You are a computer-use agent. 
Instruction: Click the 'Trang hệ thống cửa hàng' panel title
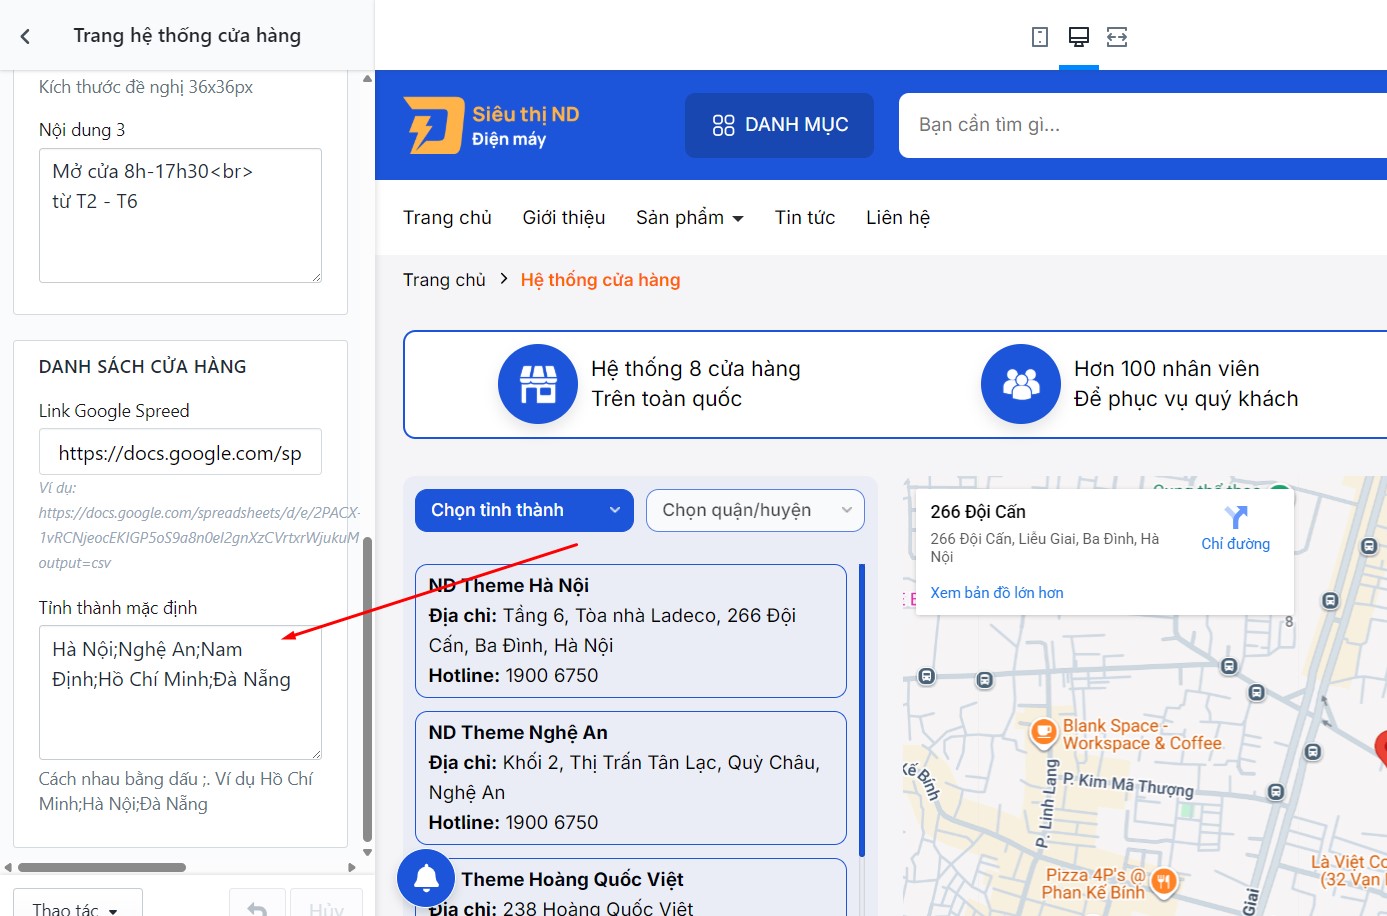(x=187, y=36)
